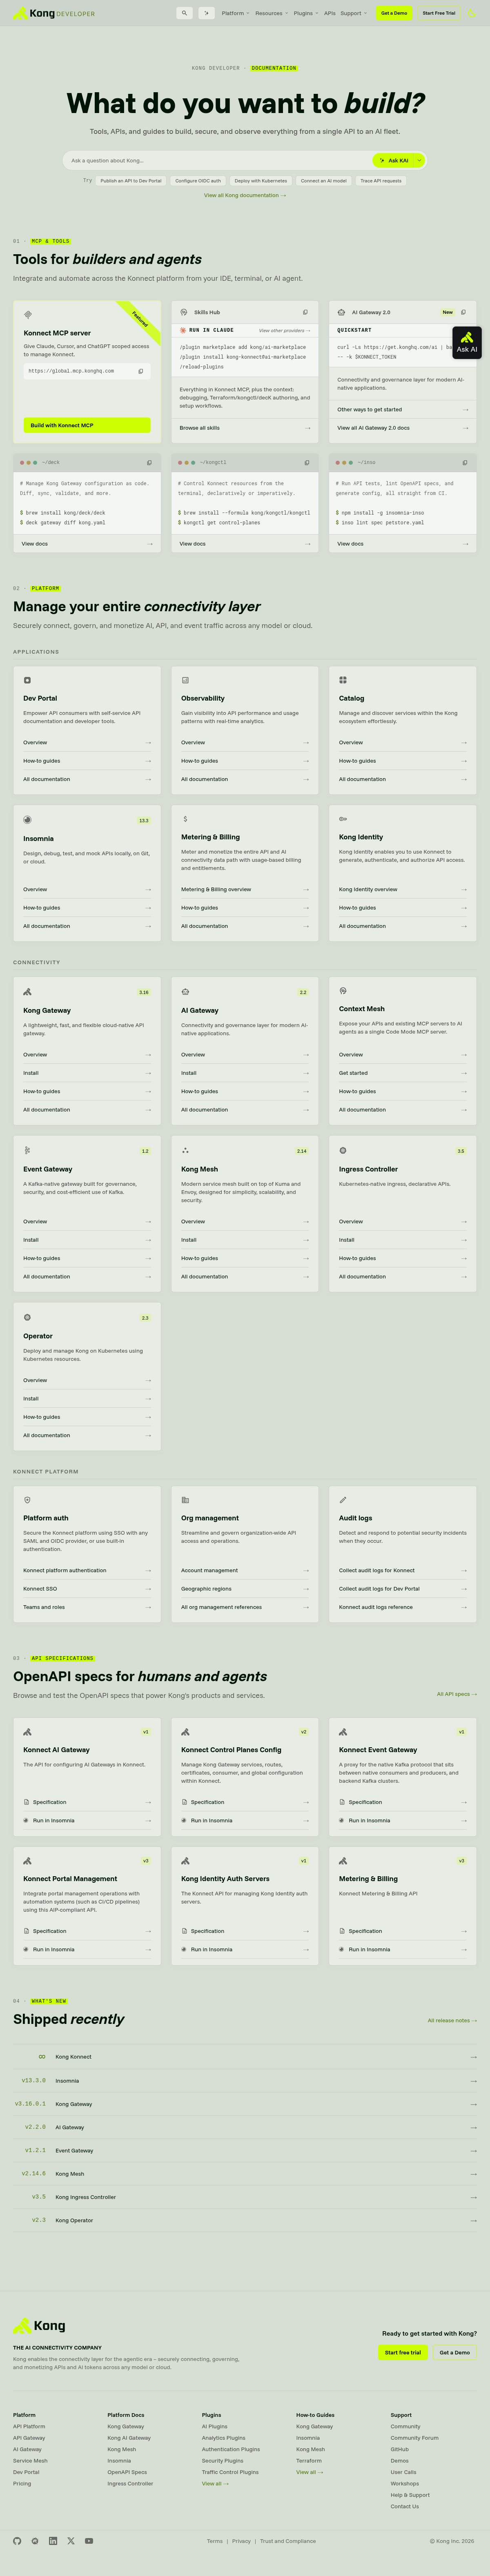Viewport: 490px width, 2576px height.
Task: Expand the Platform menu in header
Action: pos(235,14)
